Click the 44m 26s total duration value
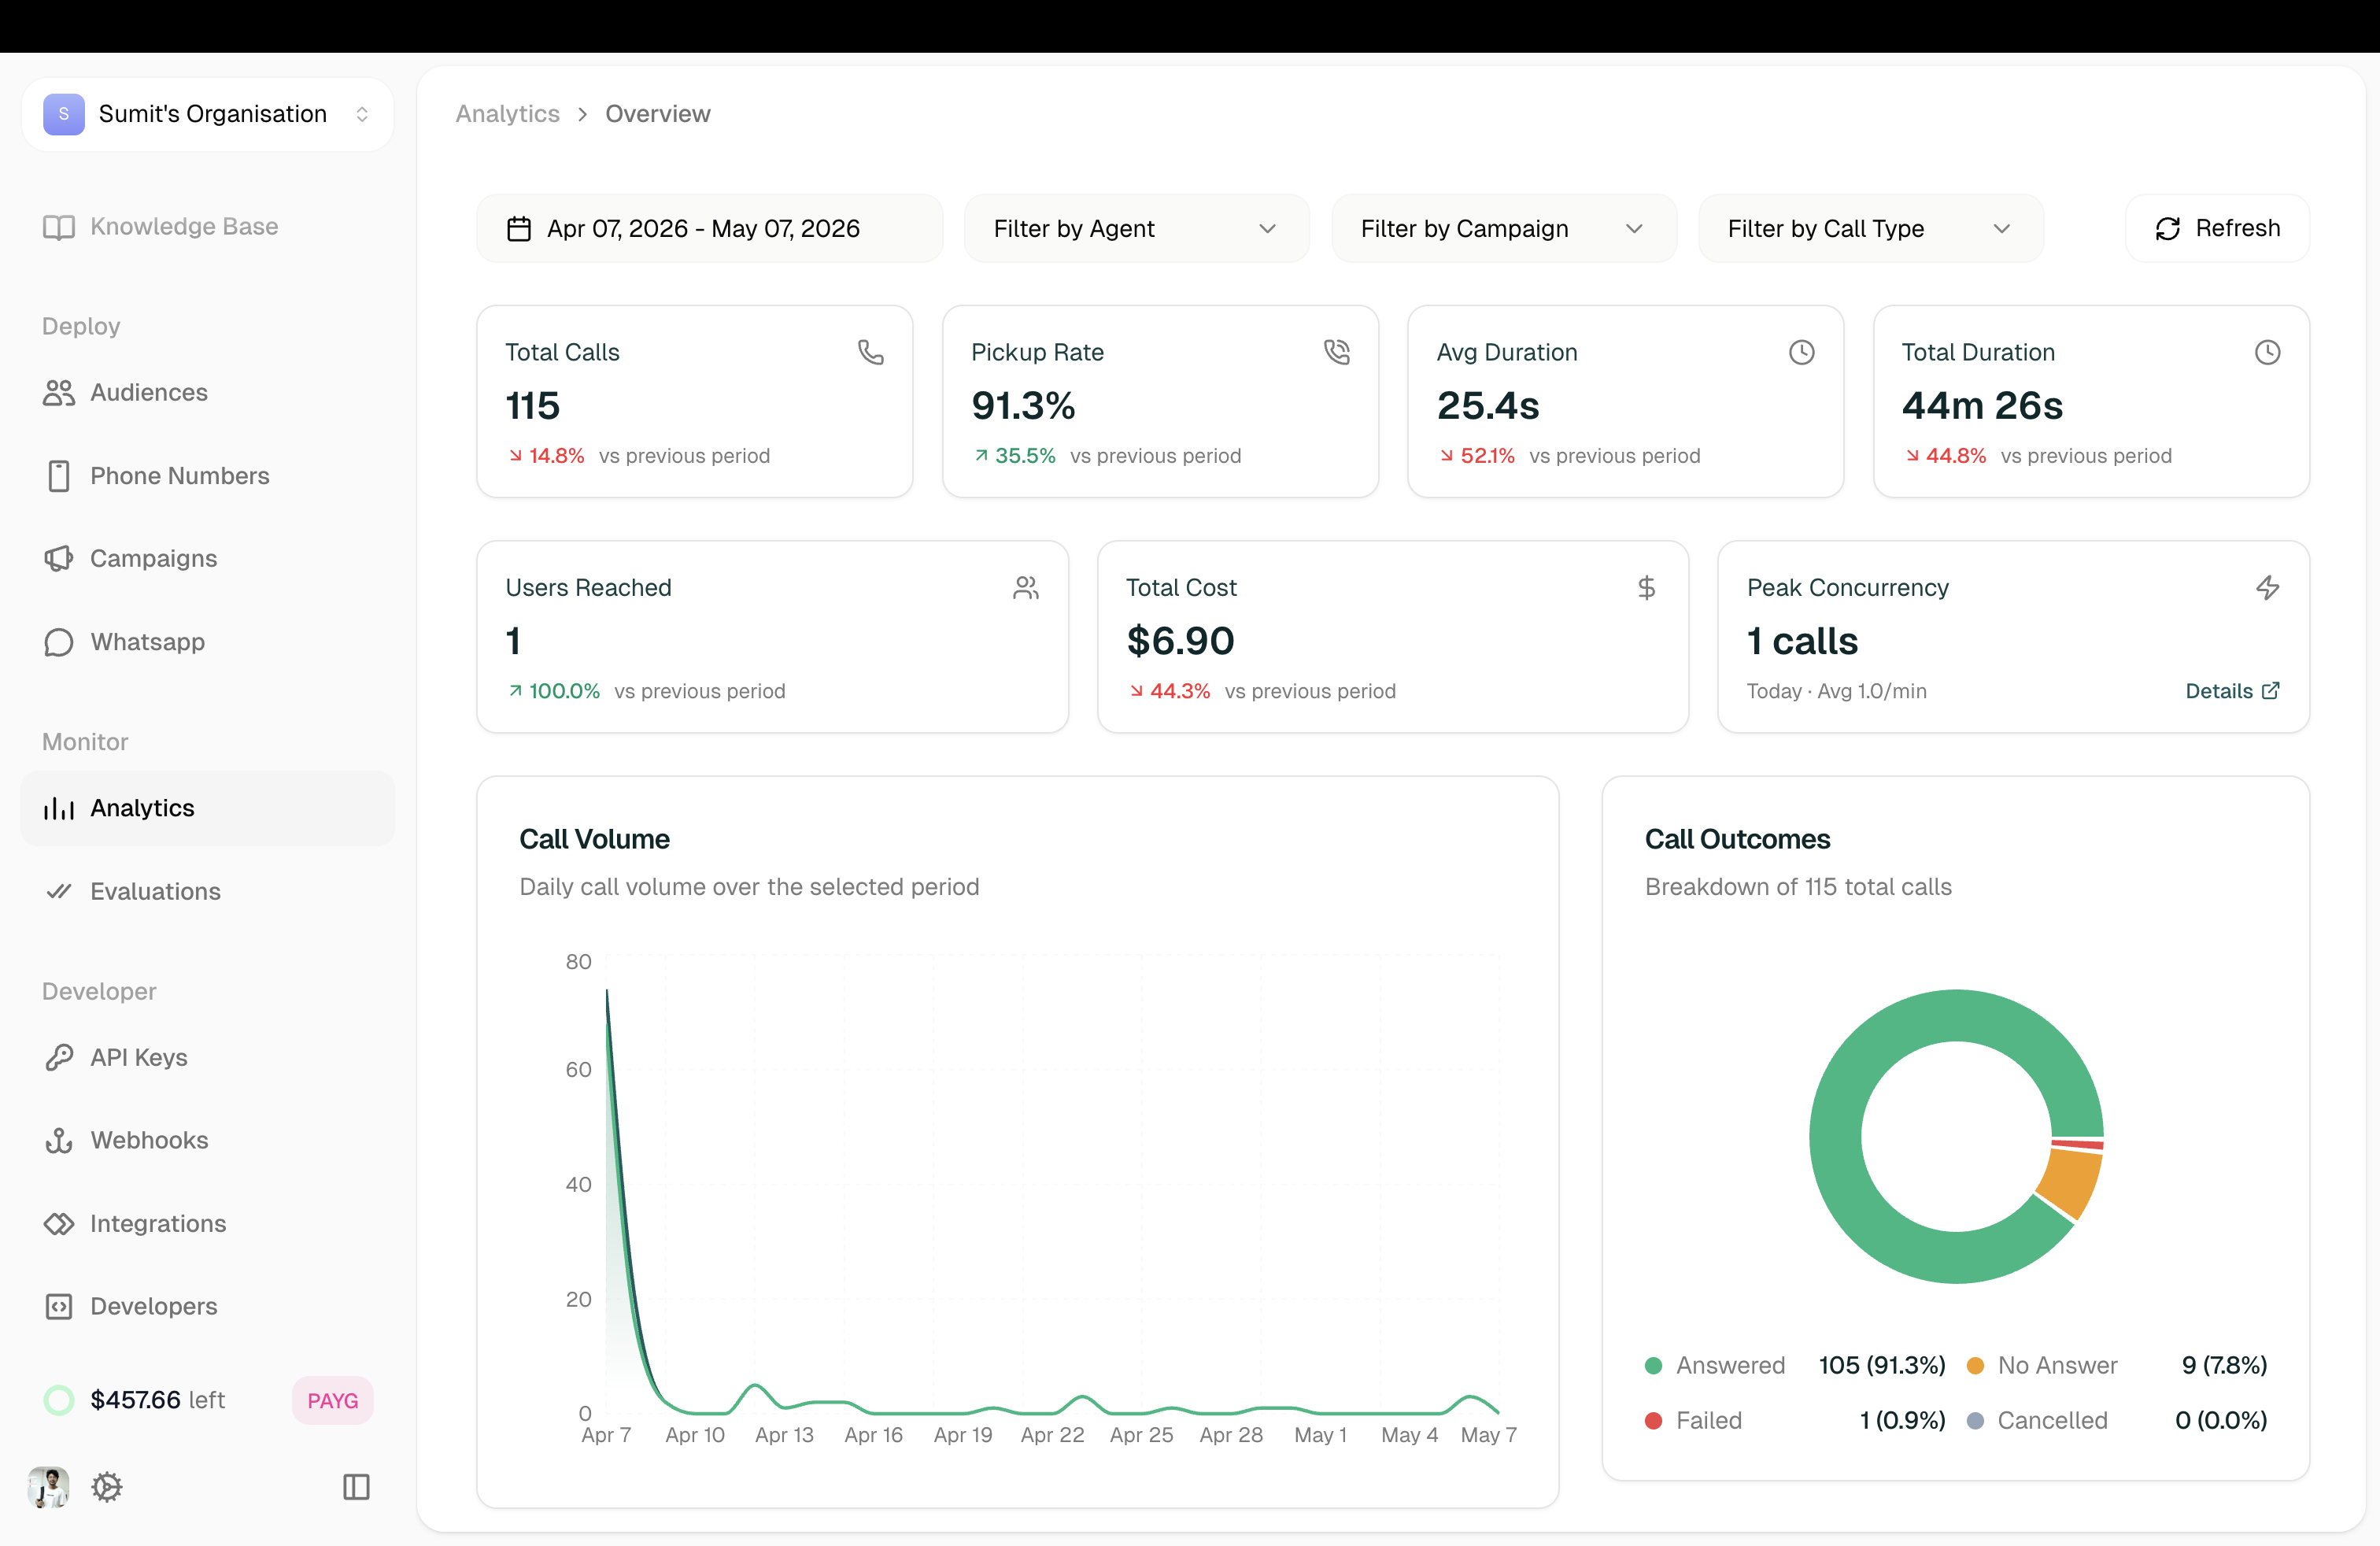2380x1546 pixels. pos(1982,406)
